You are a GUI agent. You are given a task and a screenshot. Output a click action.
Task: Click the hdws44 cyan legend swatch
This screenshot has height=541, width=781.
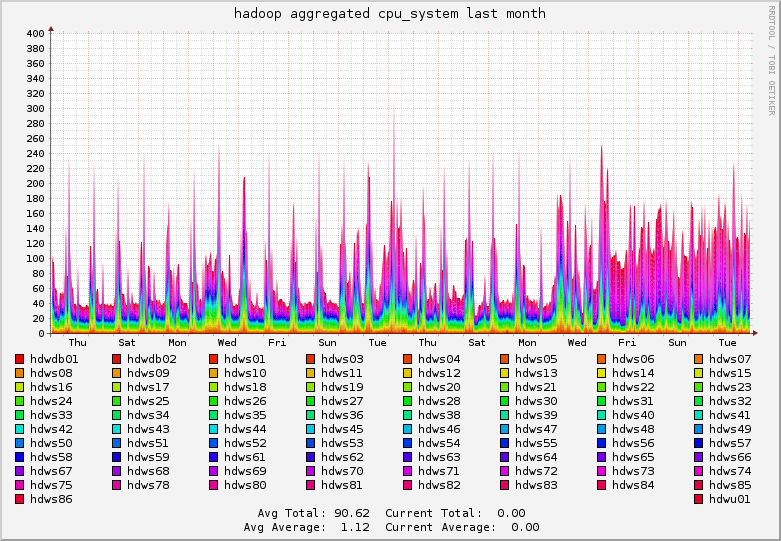click(214, 429)
